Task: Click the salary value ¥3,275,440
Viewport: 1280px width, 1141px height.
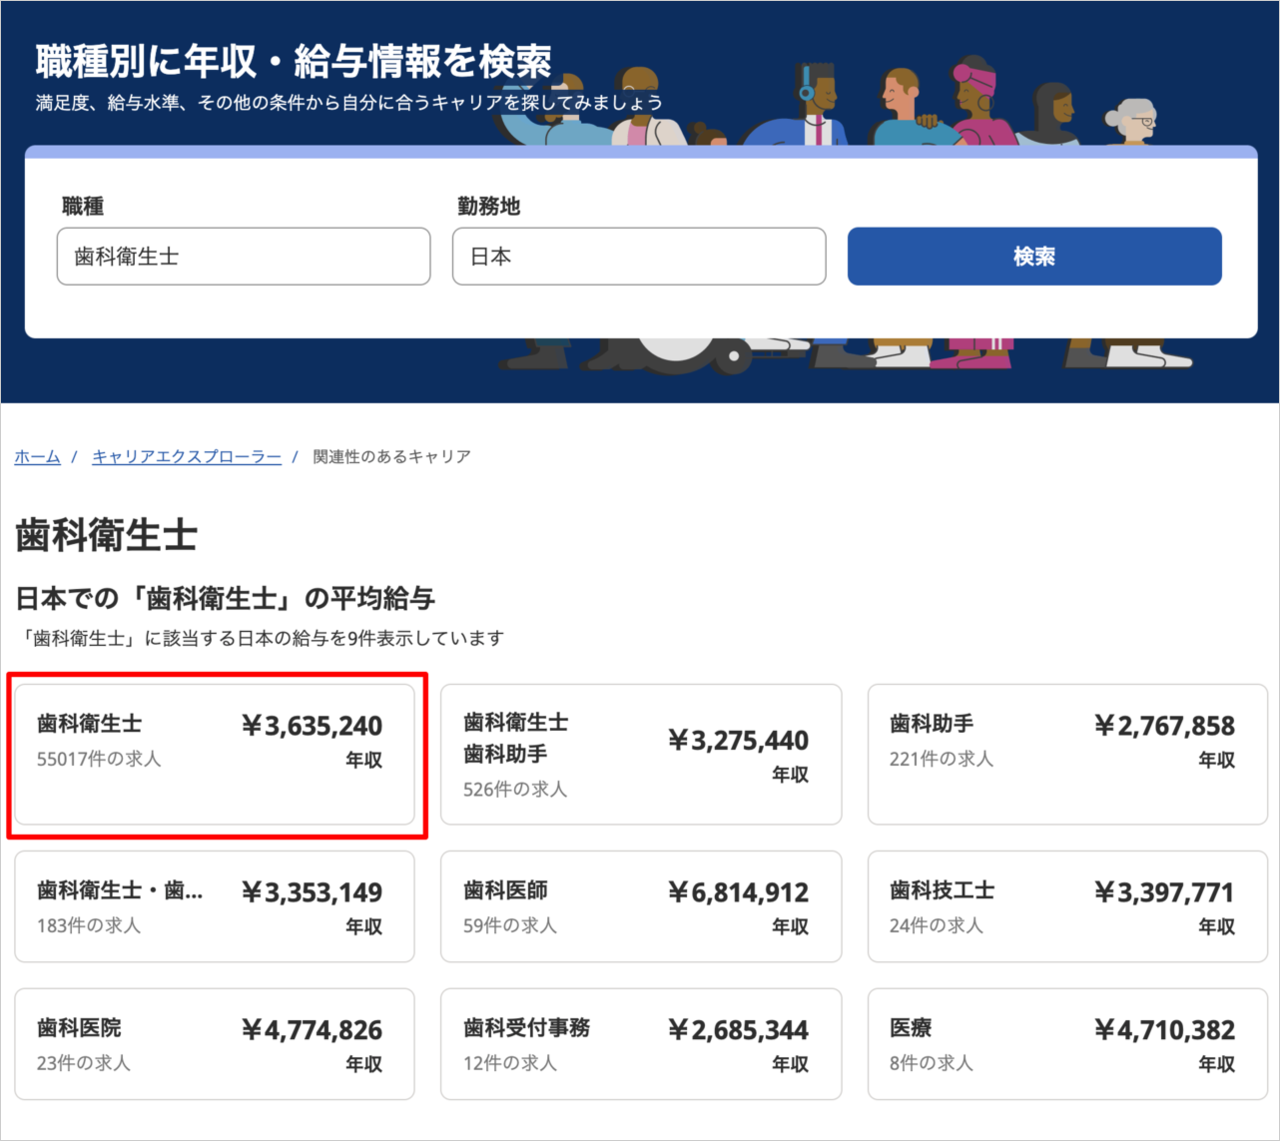Action: tap(738, 740)
